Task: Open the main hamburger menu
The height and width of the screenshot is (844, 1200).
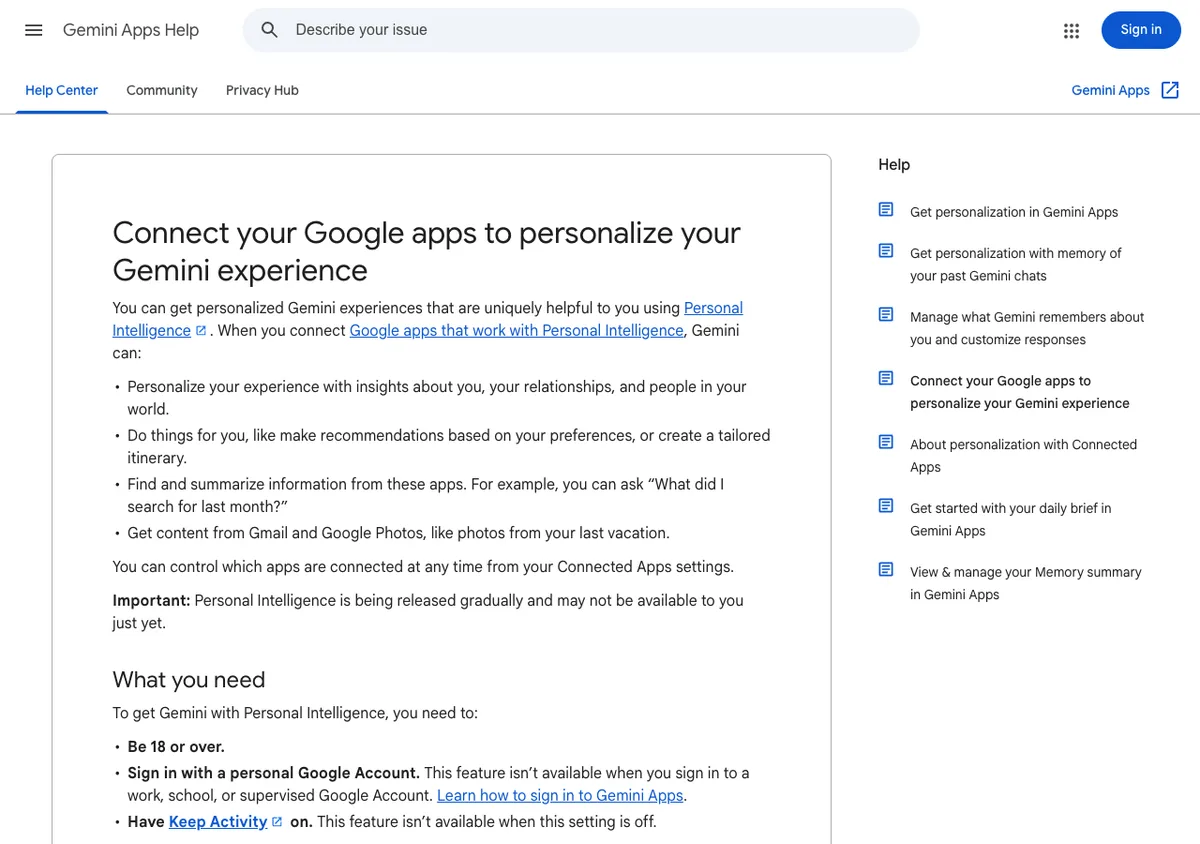Action: click(x=34, y=30)
